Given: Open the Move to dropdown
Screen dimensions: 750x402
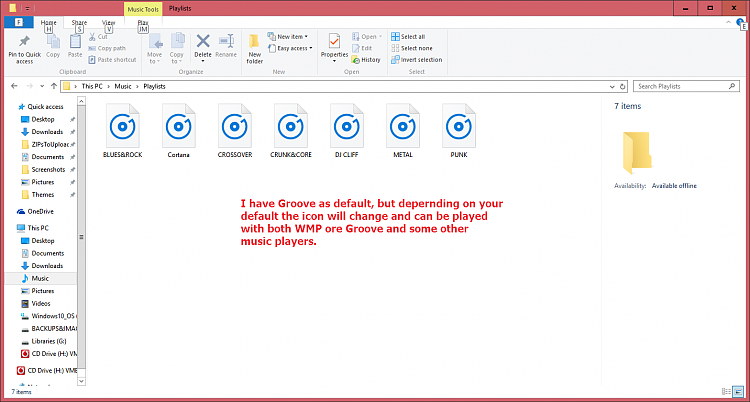Looking at the screenshot, I should click(155, 48).
